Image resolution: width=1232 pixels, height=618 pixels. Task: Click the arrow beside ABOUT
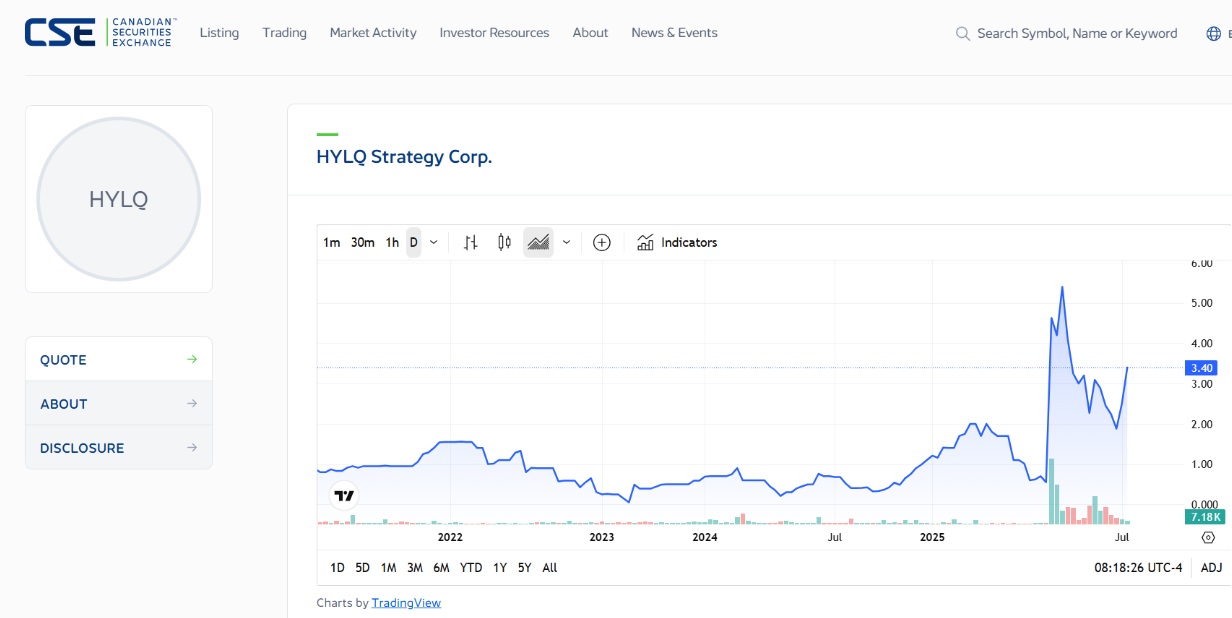coord(192,403)
